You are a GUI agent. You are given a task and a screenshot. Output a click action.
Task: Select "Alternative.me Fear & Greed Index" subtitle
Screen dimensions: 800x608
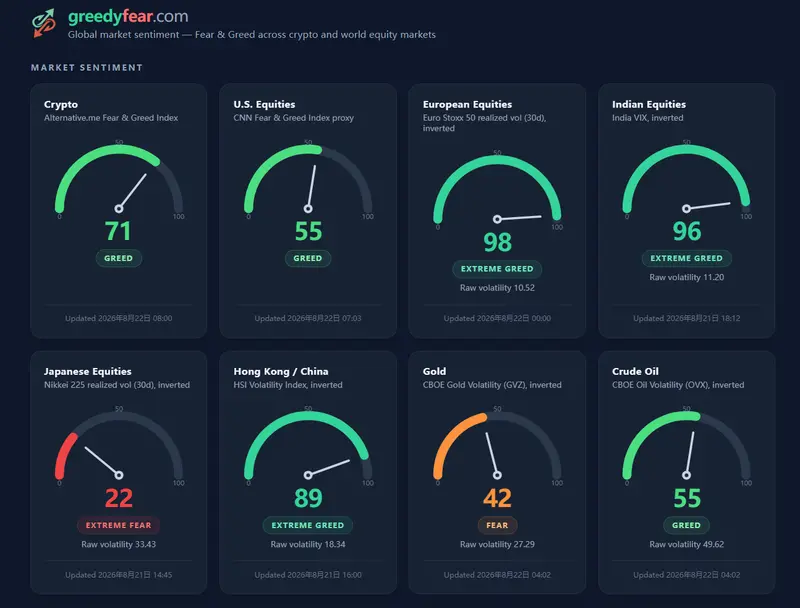(111, 118)
